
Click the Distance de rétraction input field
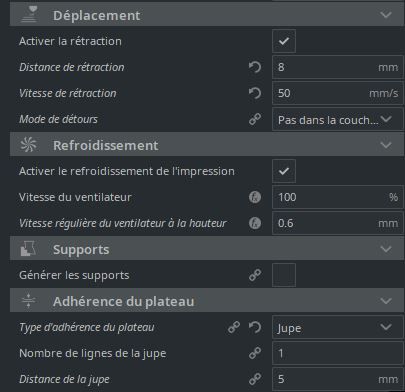coord(338,67)
